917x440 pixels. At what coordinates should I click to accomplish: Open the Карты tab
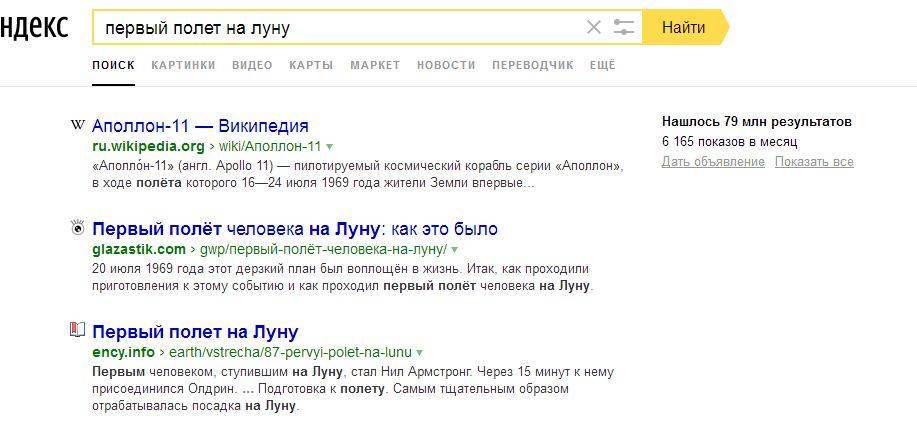(x=311, y=65)
